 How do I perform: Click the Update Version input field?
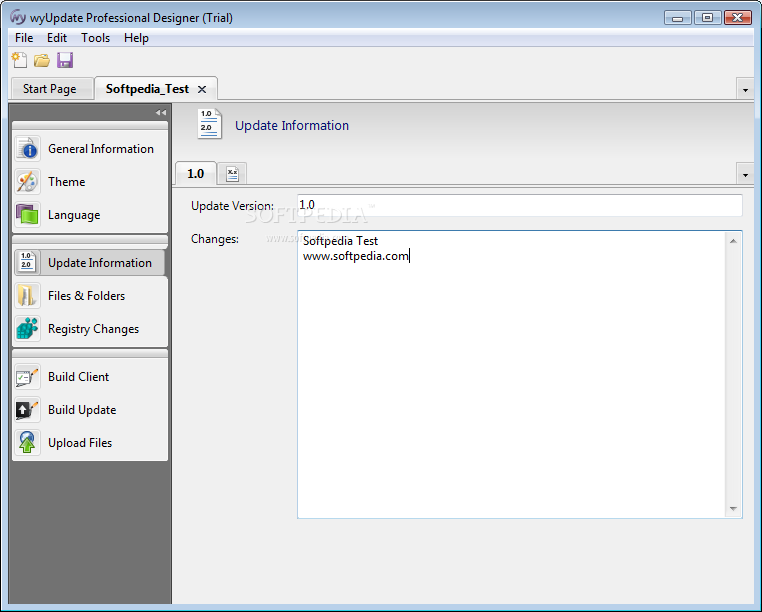(520, 205)
